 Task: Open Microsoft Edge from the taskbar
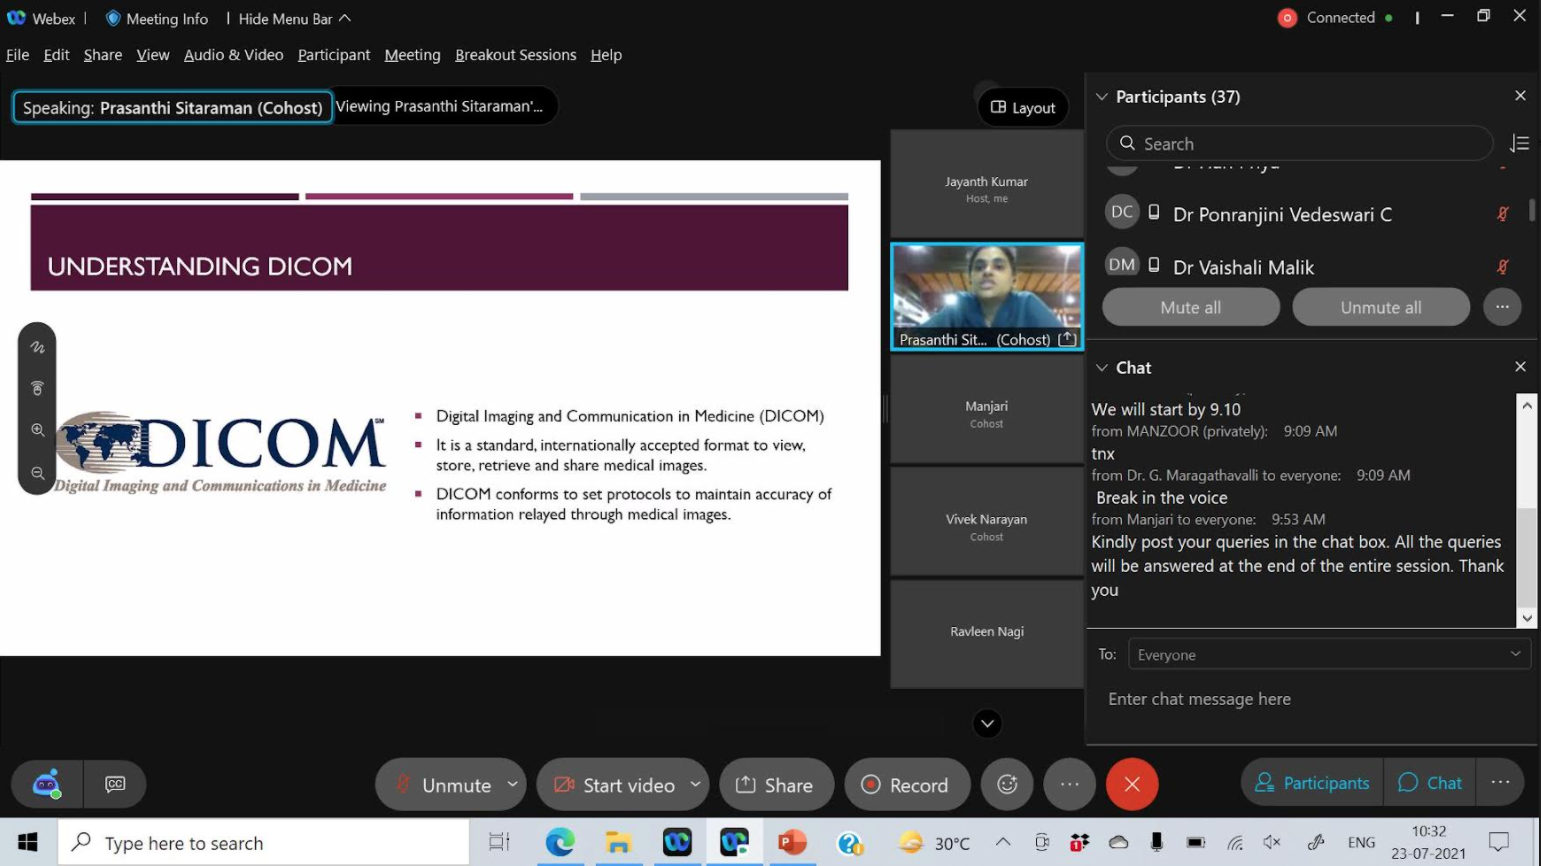click(x=560, y=842)
